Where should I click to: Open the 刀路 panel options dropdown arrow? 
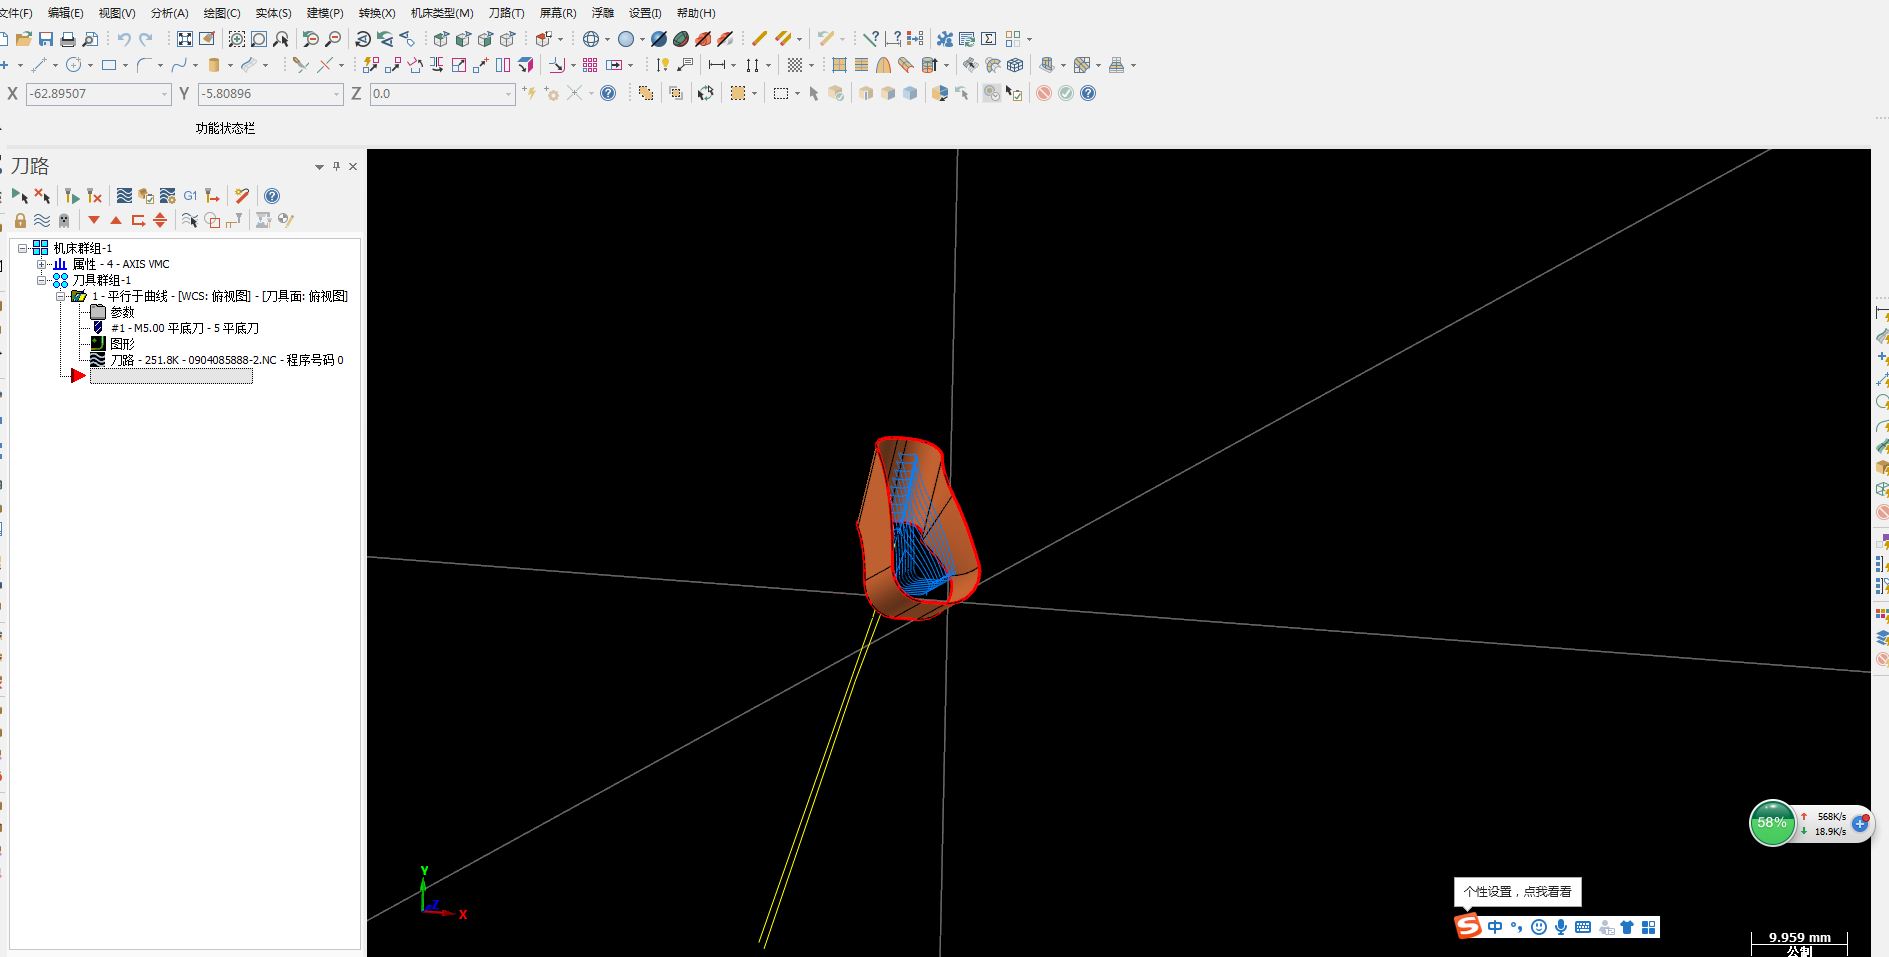[318, 167]
